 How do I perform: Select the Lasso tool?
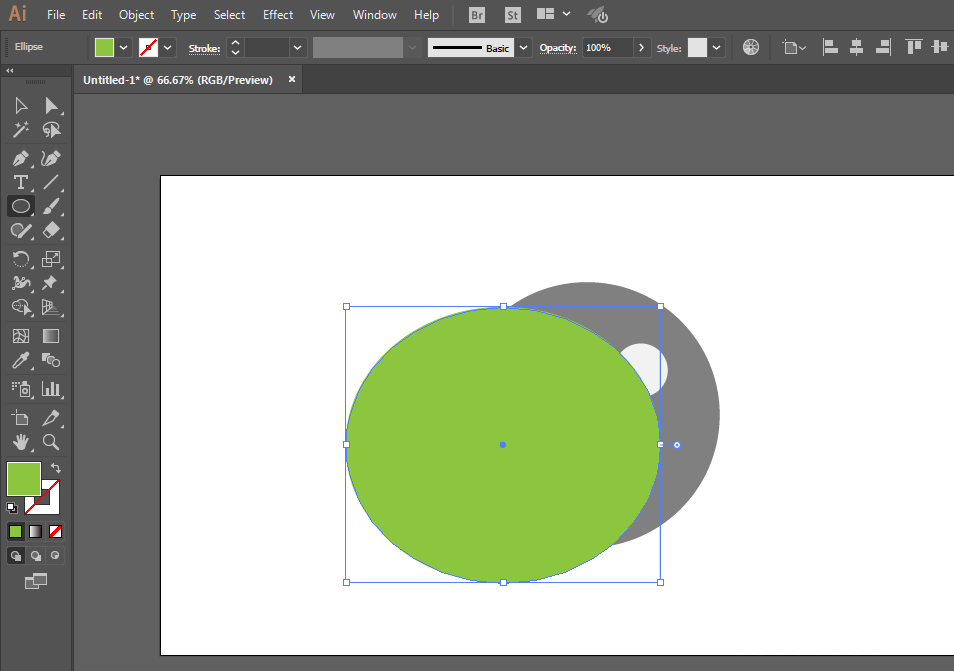tap(51, 130)
